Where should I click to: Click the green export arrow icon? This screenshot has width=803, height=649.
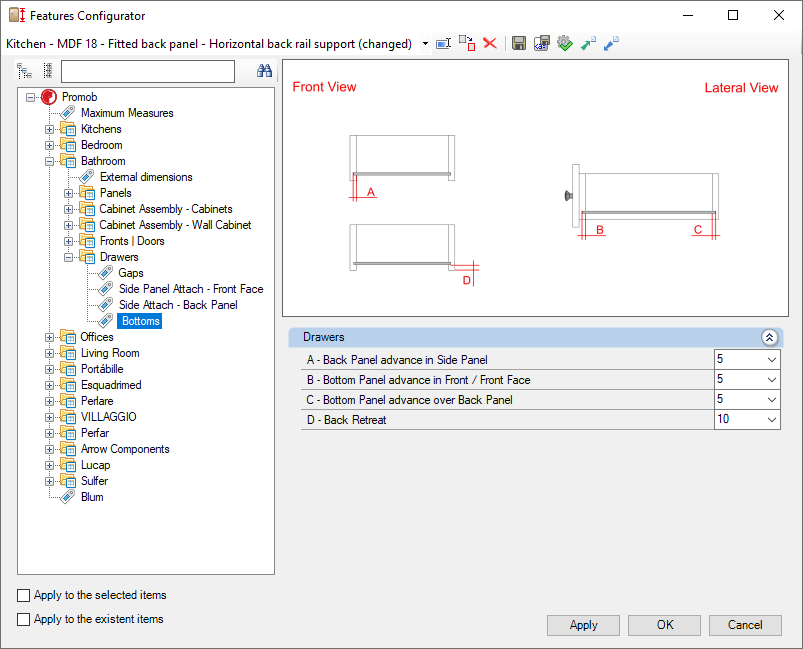[588, 44]
